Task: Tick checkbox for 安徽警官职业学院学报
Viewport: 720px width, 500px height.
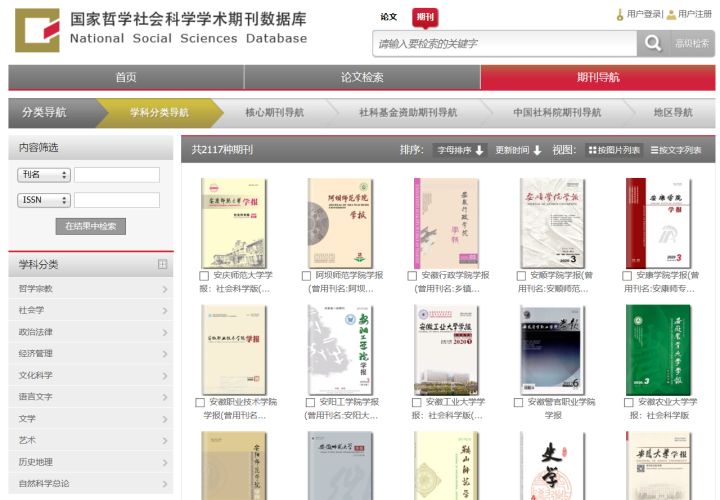Action: [x=518, y=402]
